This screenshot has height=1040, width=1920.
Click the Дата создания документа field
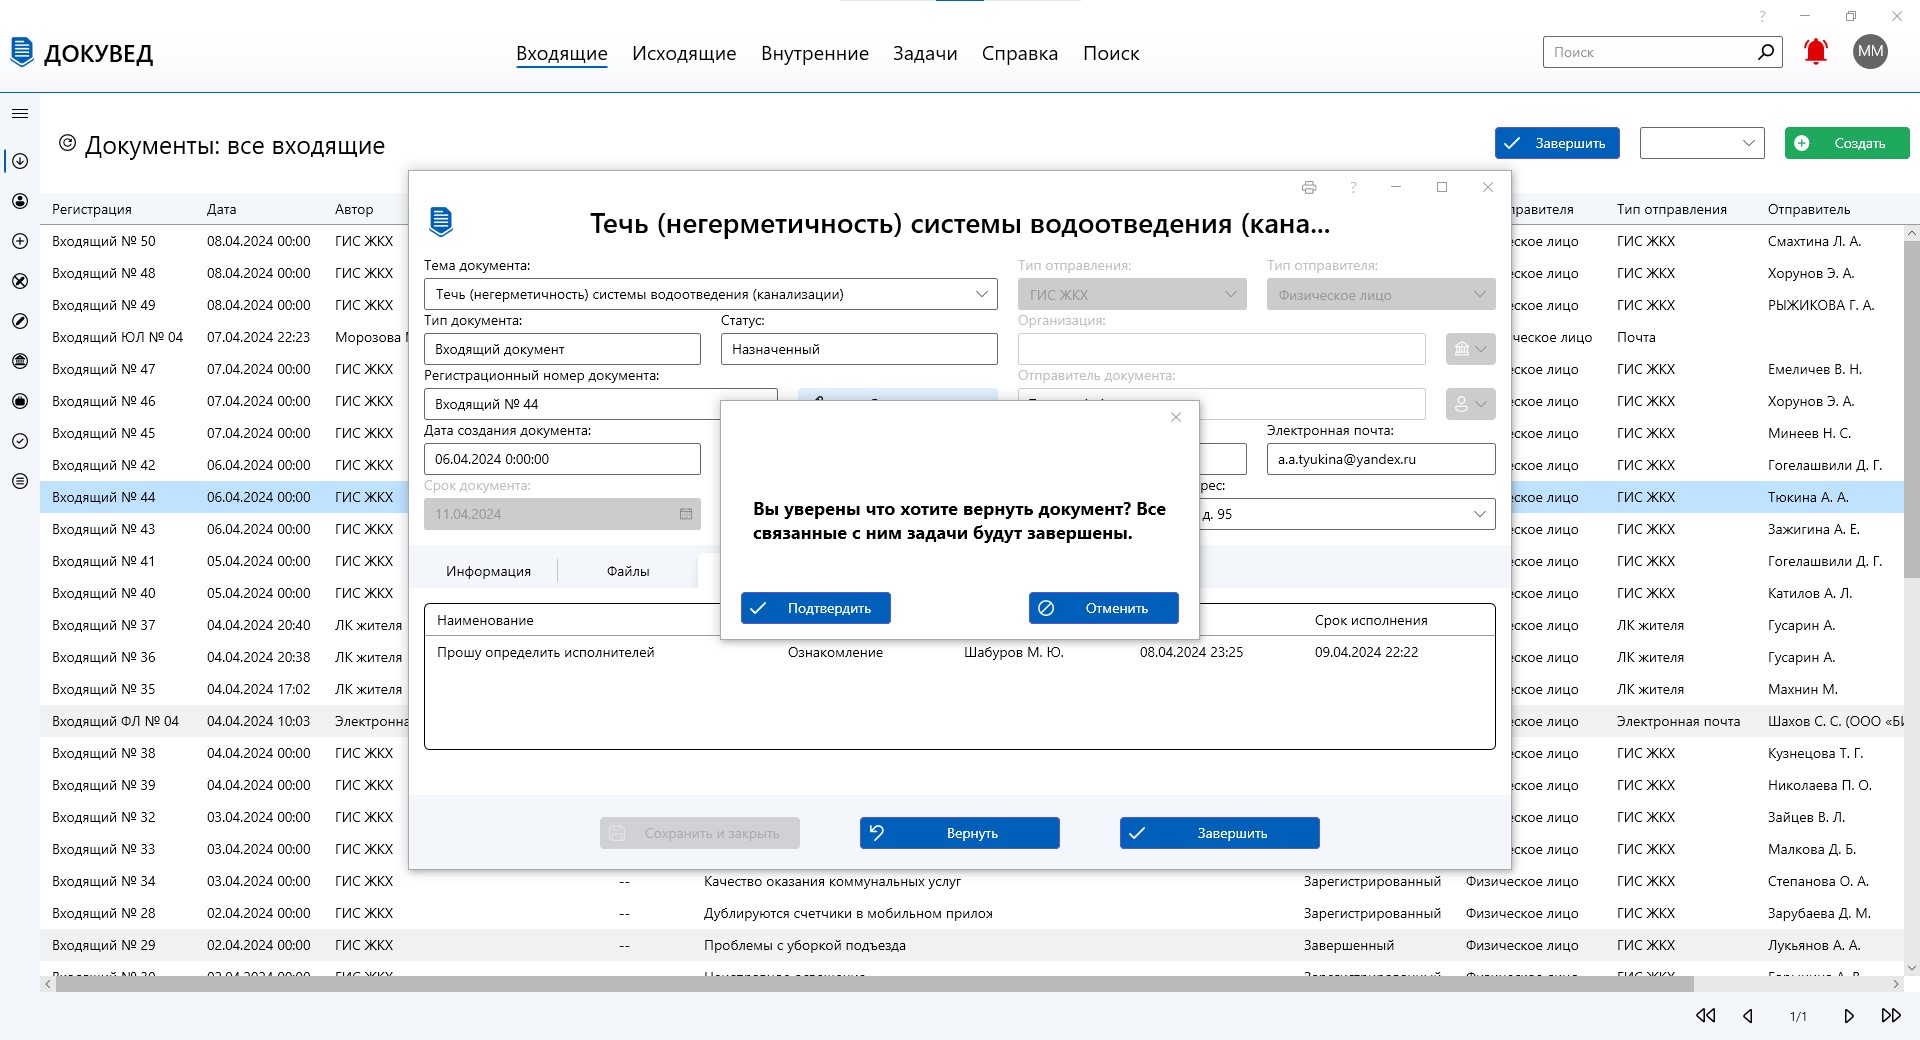point(562,459)
